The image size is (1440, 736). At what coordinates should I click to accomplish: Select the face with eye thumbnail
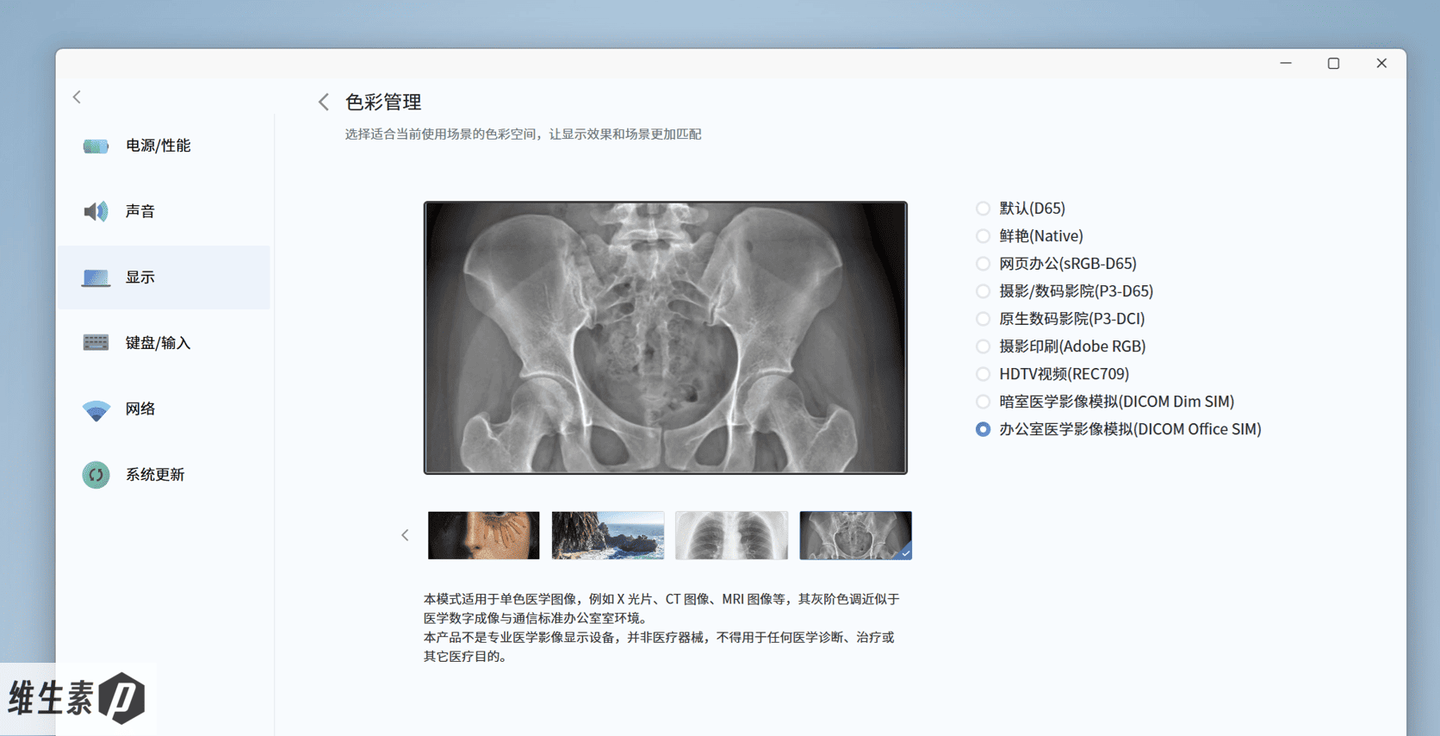484,535
